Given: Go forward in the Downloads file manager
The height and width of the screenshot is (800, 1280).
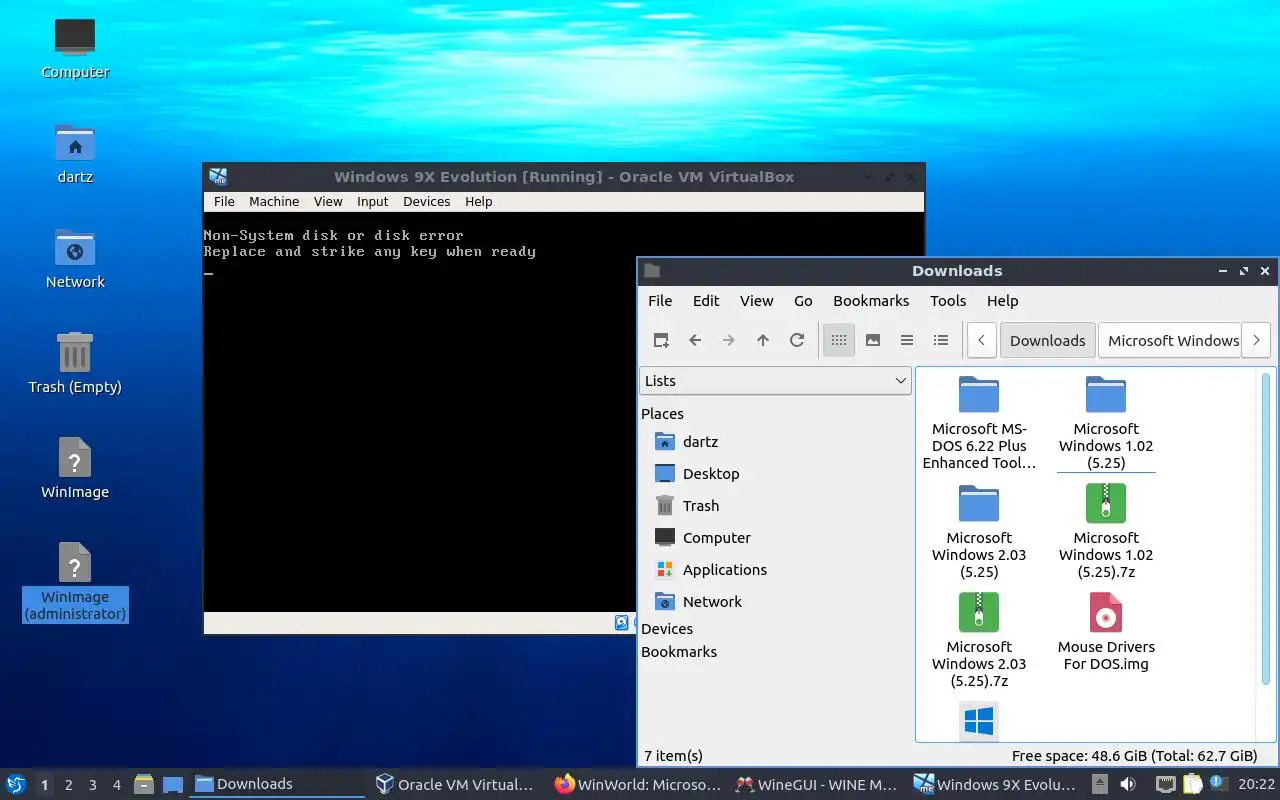Looking at the screenshot, I should 729,340.
